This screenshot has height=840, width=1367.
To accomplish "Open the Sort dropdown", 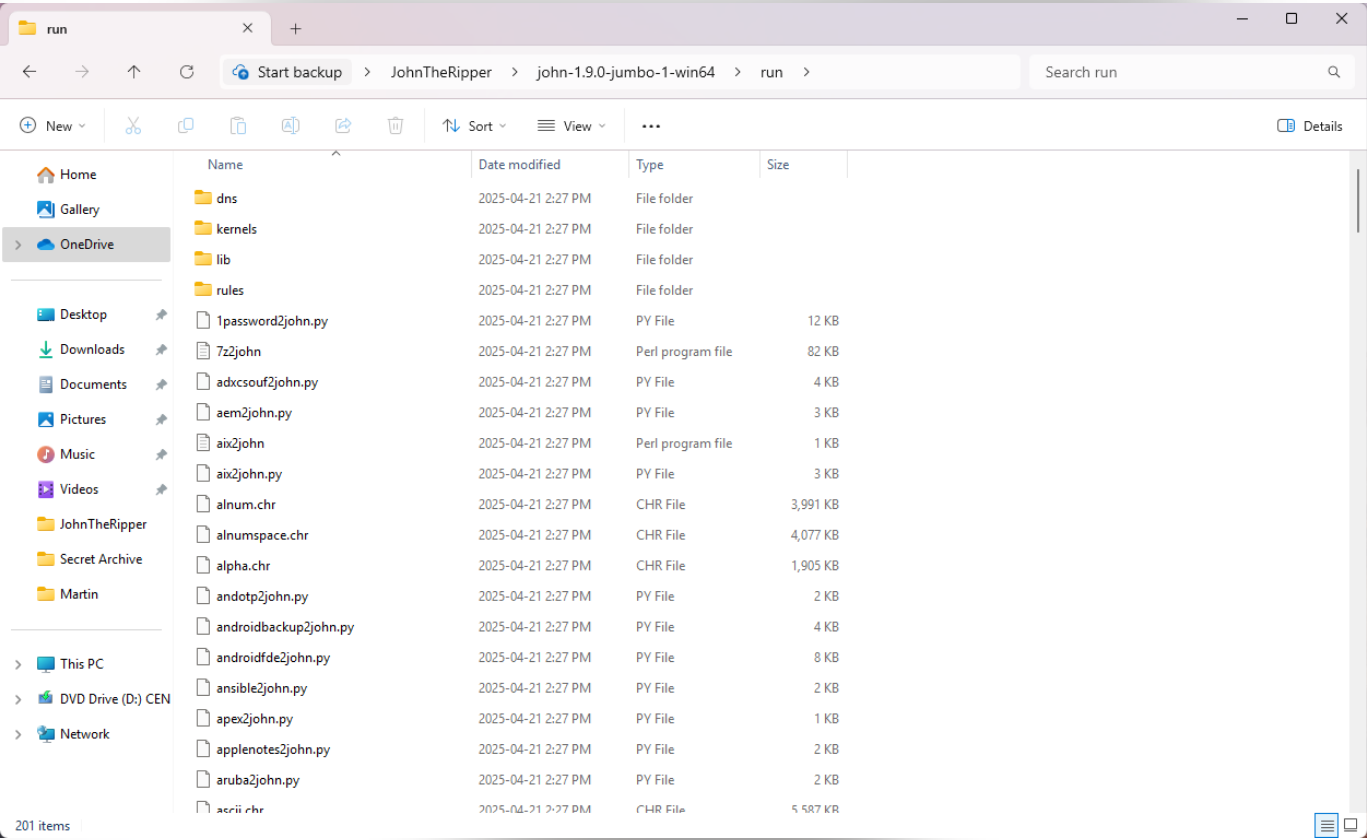I will (x=475, y=126).
